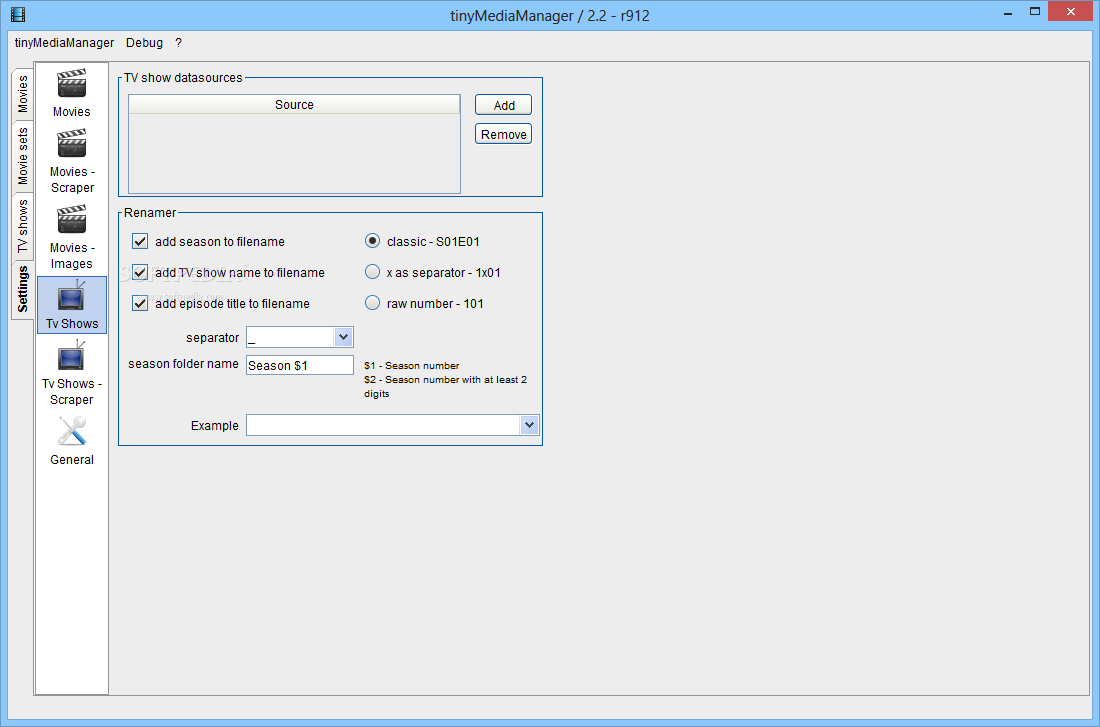Screen dimensions: 1100x727
Task: Toggle add season to filename checkbox
Action: pos(140,241)
